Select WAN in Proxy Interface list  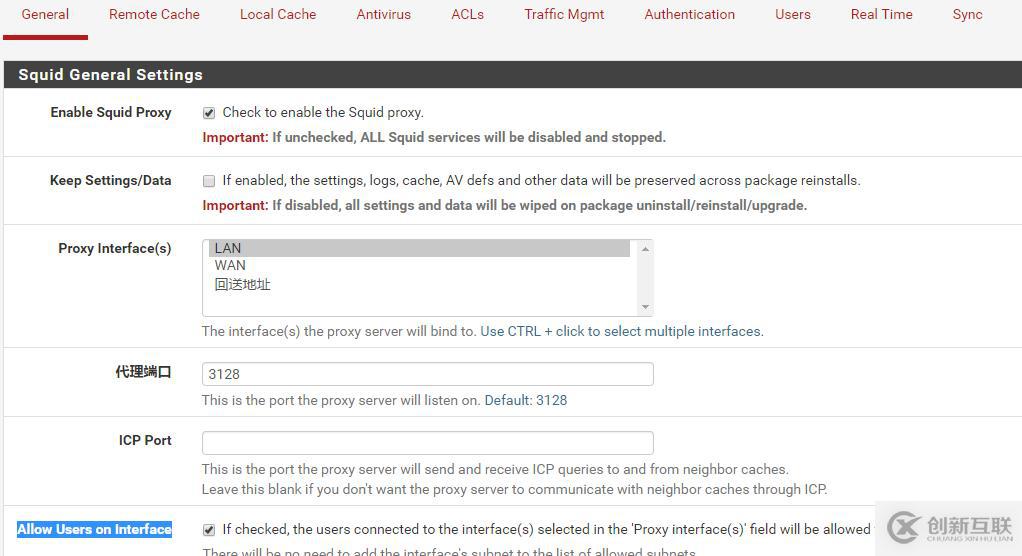coord(418,265)
